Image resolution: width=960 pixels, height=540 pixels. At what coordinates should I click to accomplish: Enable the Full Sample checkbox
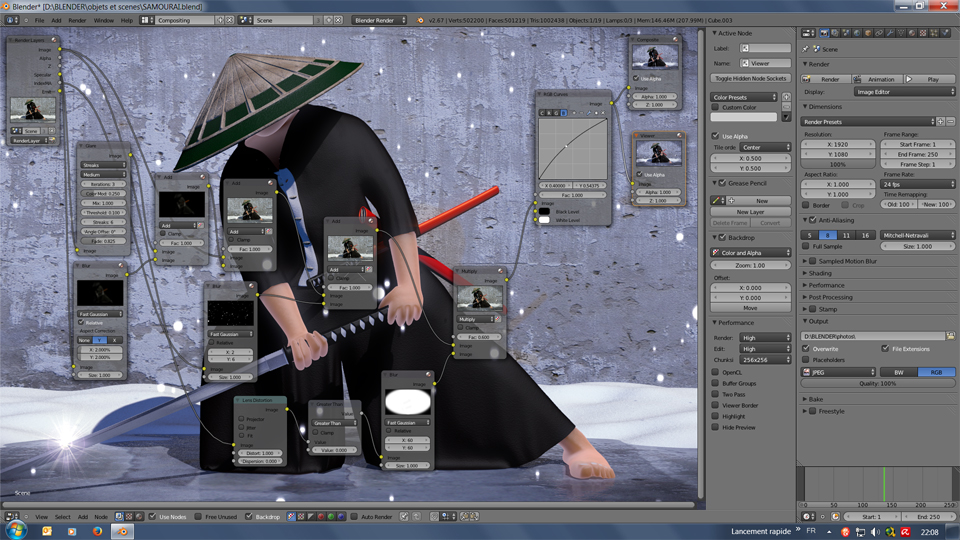point(806,246)
